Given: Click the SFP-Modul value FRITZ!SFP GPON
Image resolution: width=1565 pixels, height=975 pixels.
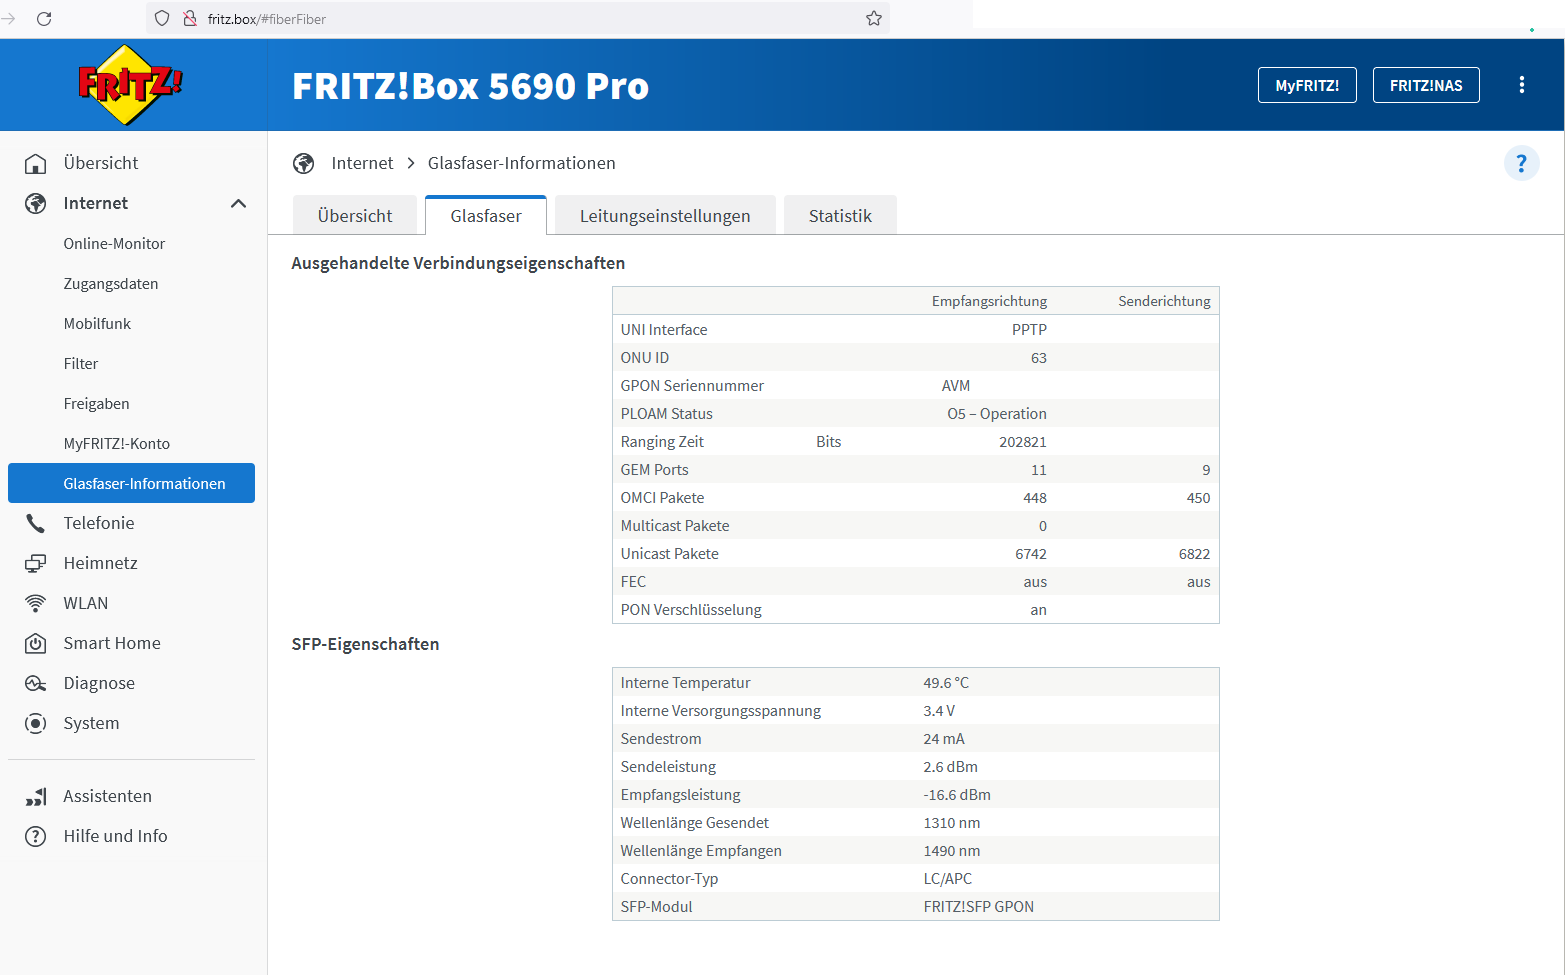Looking at the screenshot, I should pos(979,907).
